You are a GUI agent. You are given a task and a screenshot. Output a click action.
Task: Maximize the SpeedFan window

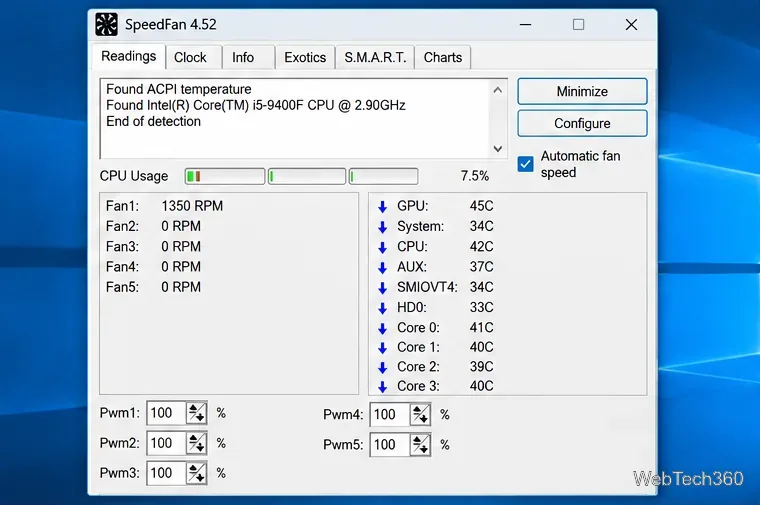(x=578, y=24)
